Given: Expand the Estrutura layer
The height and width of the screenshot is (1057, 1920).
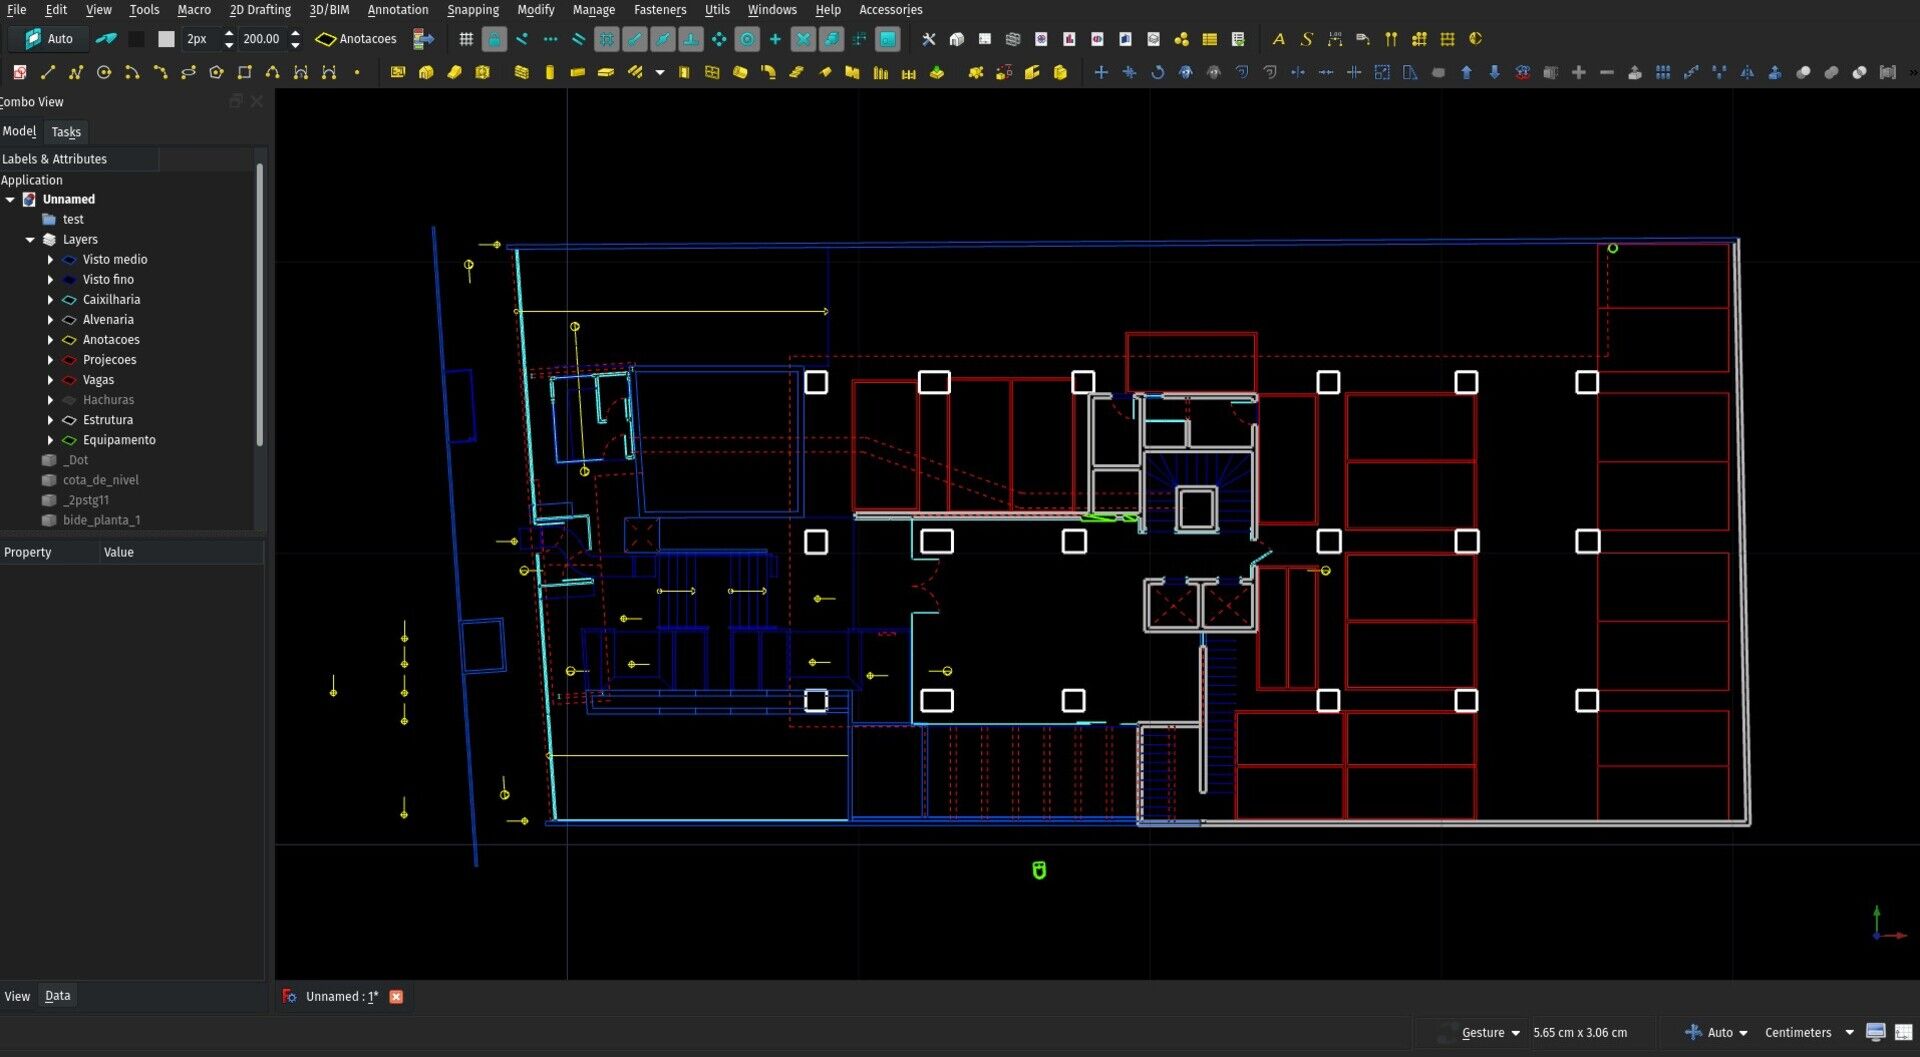Looking at the screenshot, I should pos(50,419).
